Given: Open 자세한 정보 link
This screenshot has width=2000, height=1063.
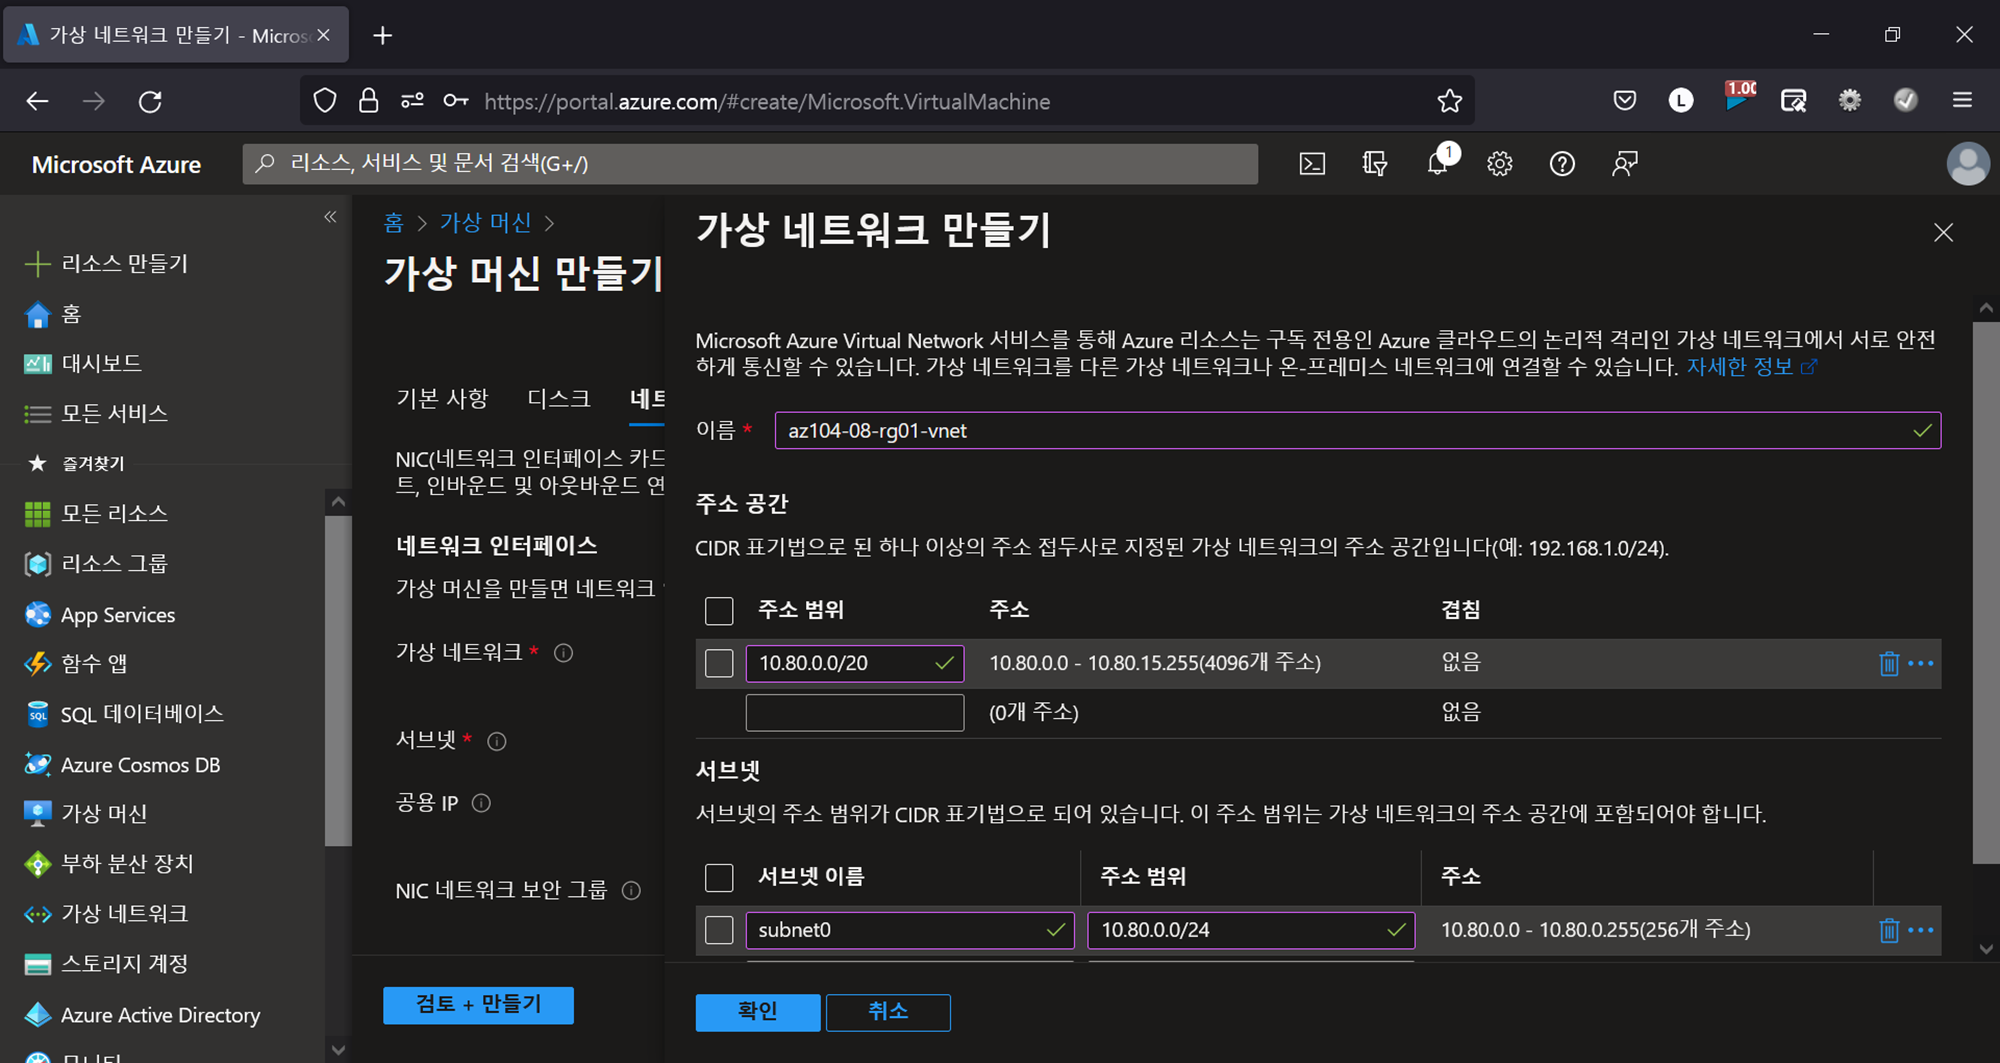Looking at the screenshot, I should click(x=1751, y=367).
